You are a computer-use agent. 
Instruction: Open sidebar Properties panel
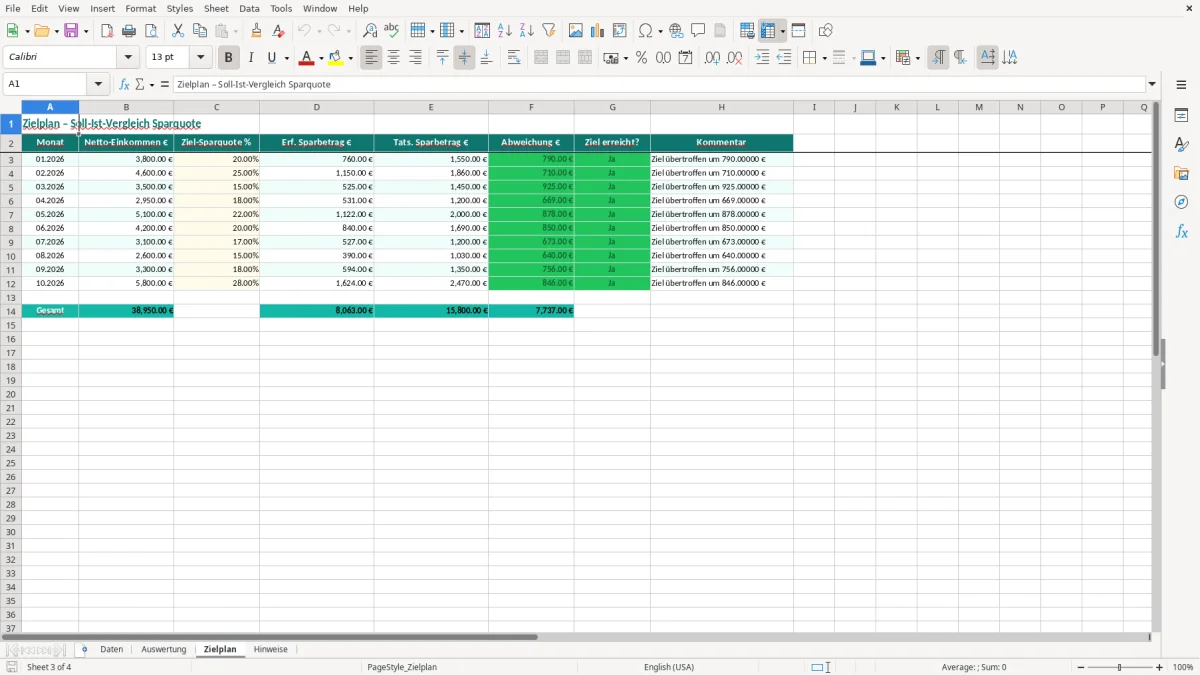coord(1181,115)
